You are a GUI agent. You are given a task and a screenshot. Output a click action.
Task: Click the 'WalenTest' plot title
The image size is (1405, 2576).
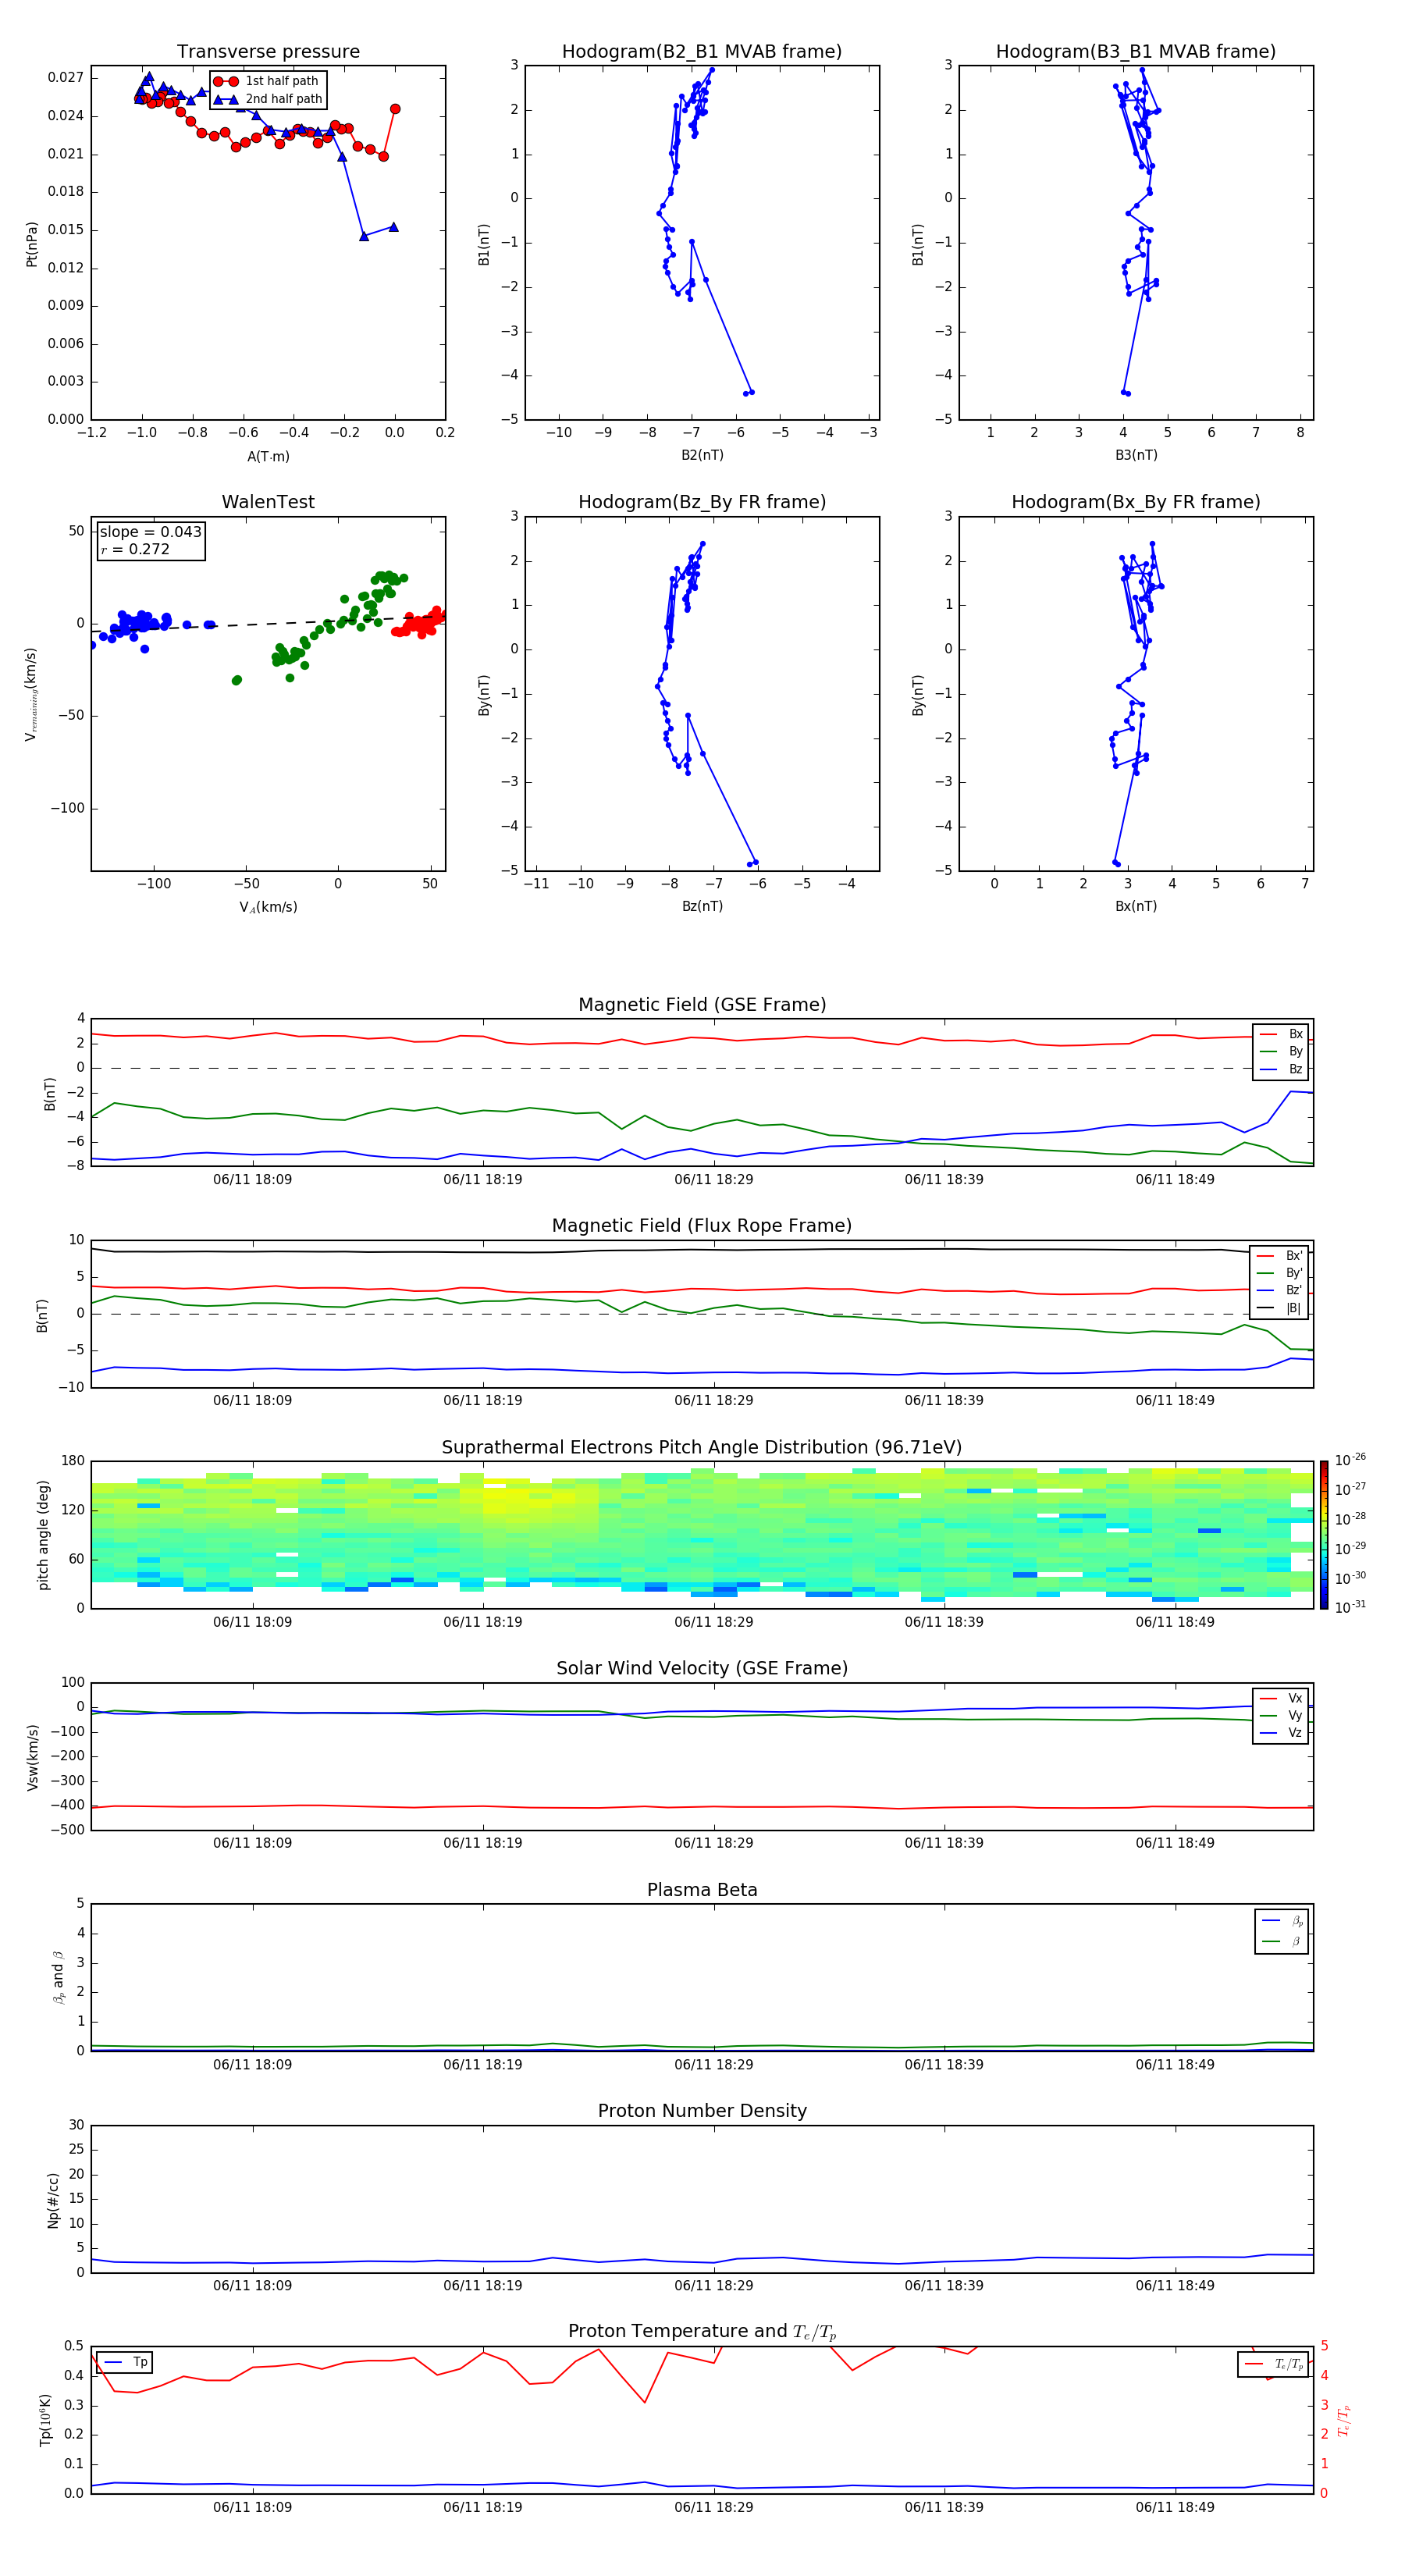coord(268,502)
